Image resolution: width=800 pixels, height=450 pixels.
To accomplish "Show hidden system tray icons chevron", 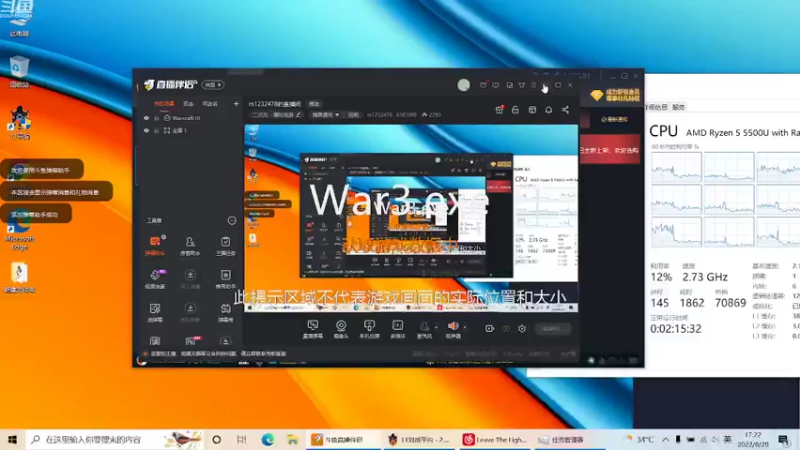I will (666, 439).
